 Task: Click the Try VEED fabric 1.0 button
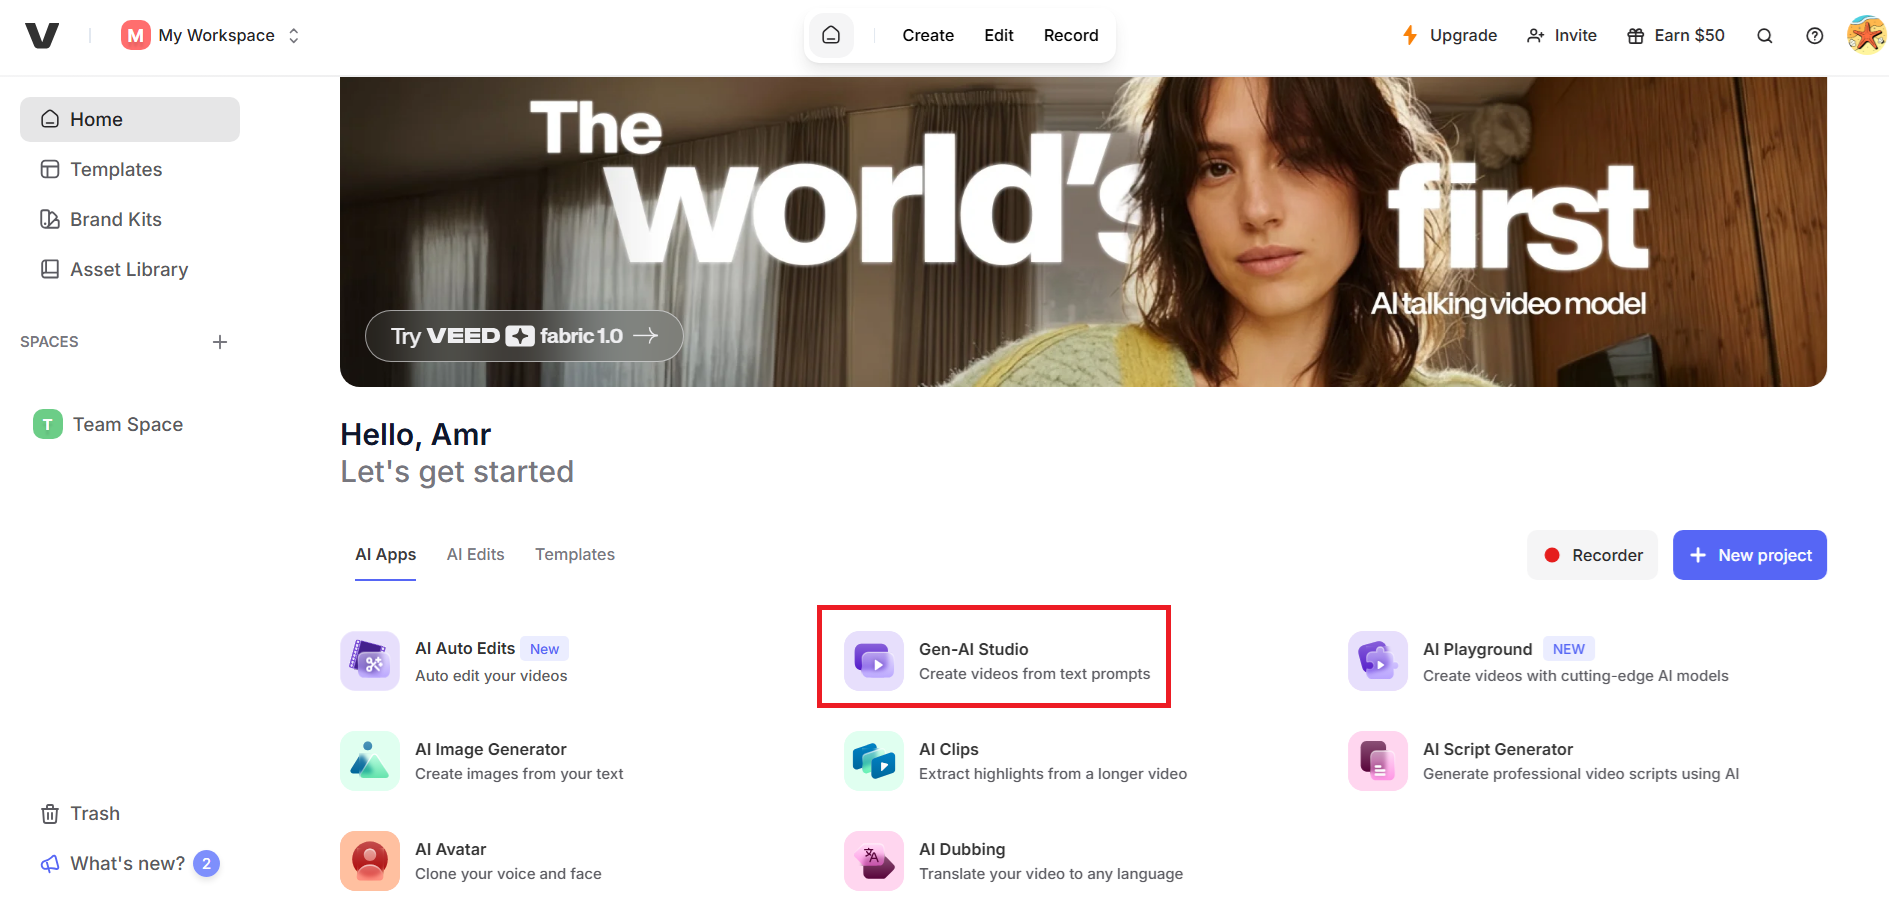click(524, 336)
